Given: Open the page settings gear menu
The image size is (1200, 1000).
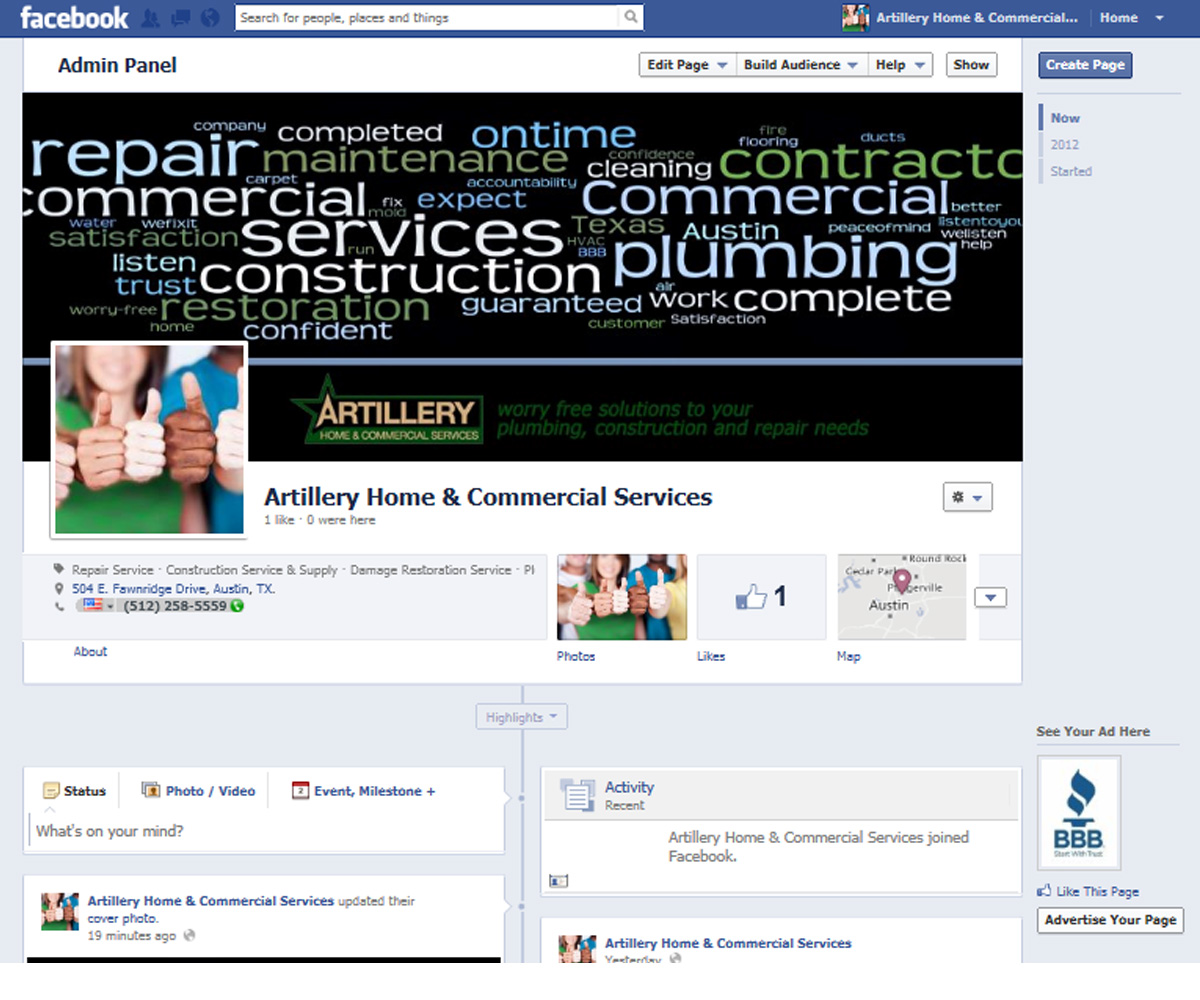Looking at the screenshot, I should (967, 497).
